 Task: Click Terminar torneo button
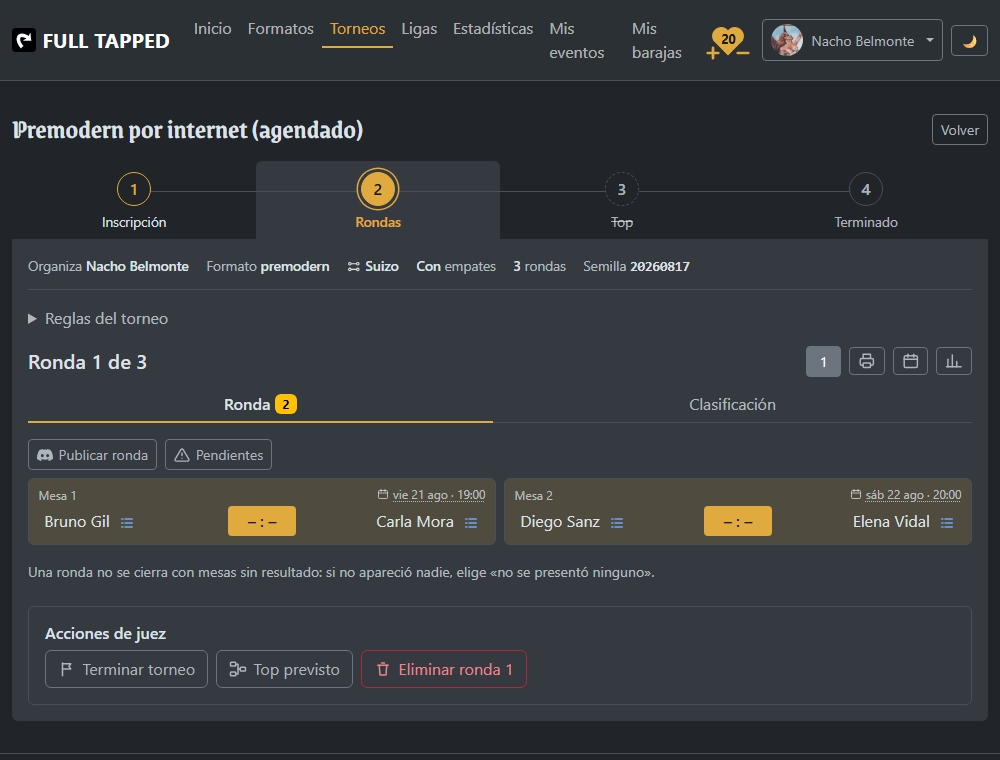(x=126, y=669)
